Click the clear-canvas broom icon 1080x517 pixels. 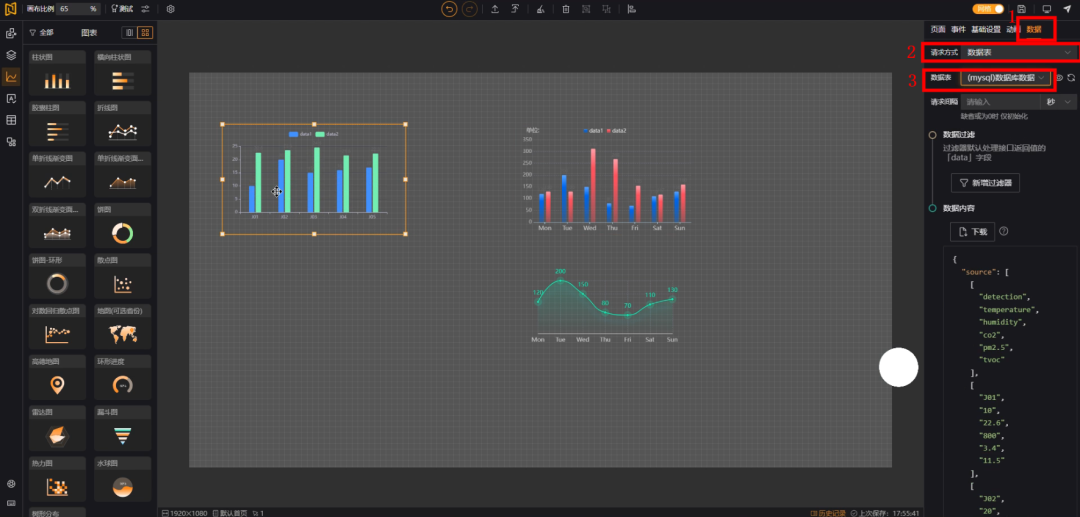[x=541, y=9]
